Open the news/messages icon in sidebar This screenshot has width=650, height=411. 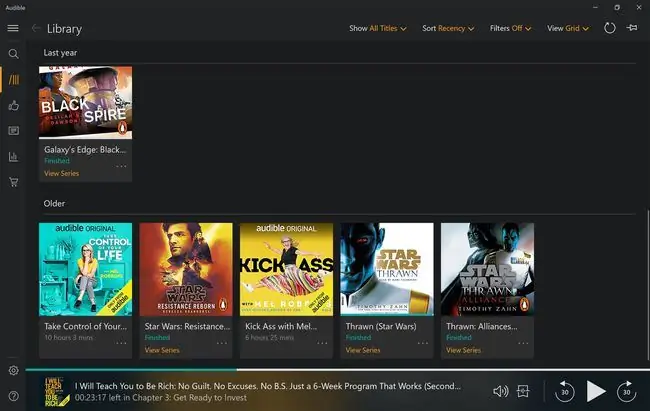click(13, 131)
